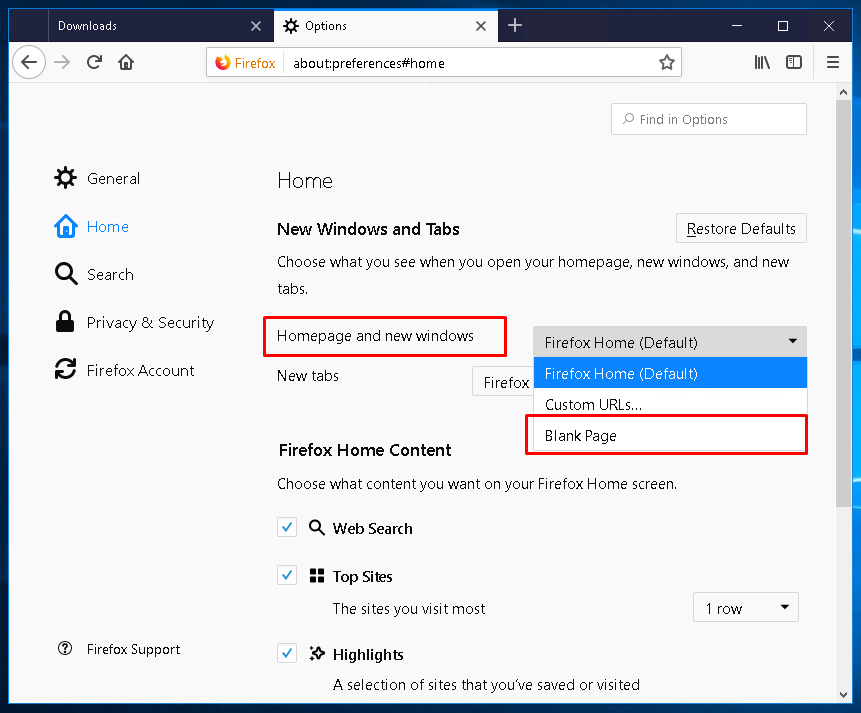
Task: Open the Top Sites 1 row dropdown
Action: click(745, 608)
